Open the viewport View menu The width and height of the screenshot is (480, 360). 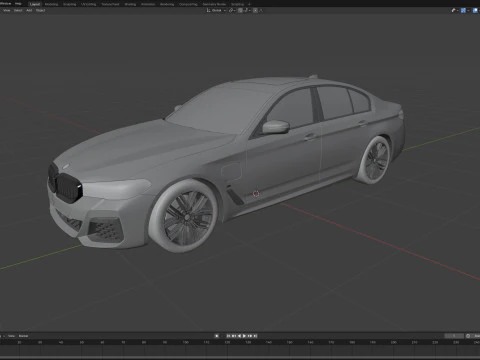(6, 10)
